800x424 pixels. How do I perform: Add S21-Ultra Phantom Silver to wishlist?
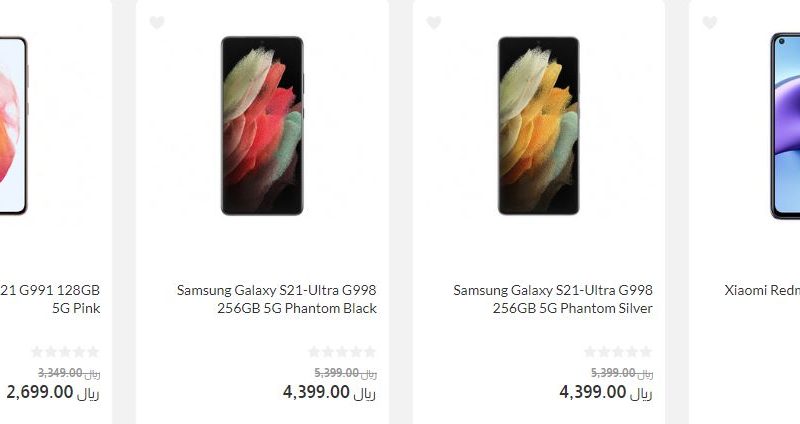pos(434,22)
